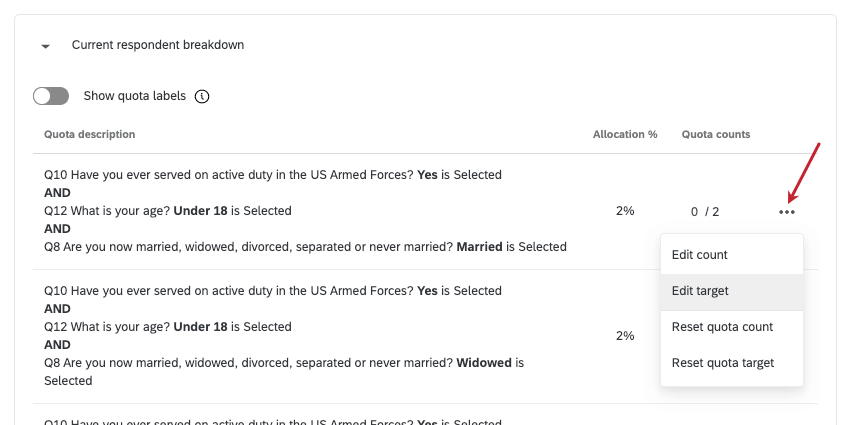Click the Quota description column header
850x425 pixels.
pyautogui.click(x=89, y=134)
